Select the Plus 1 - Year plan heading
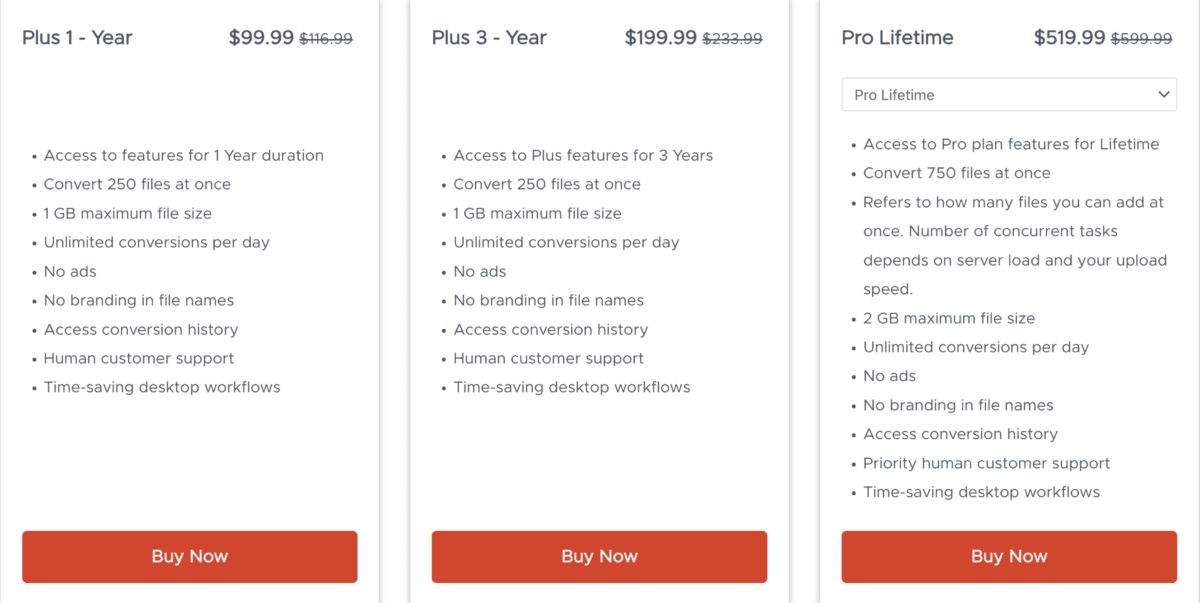This screenshot has height=603, width=1200. [77, 37]
